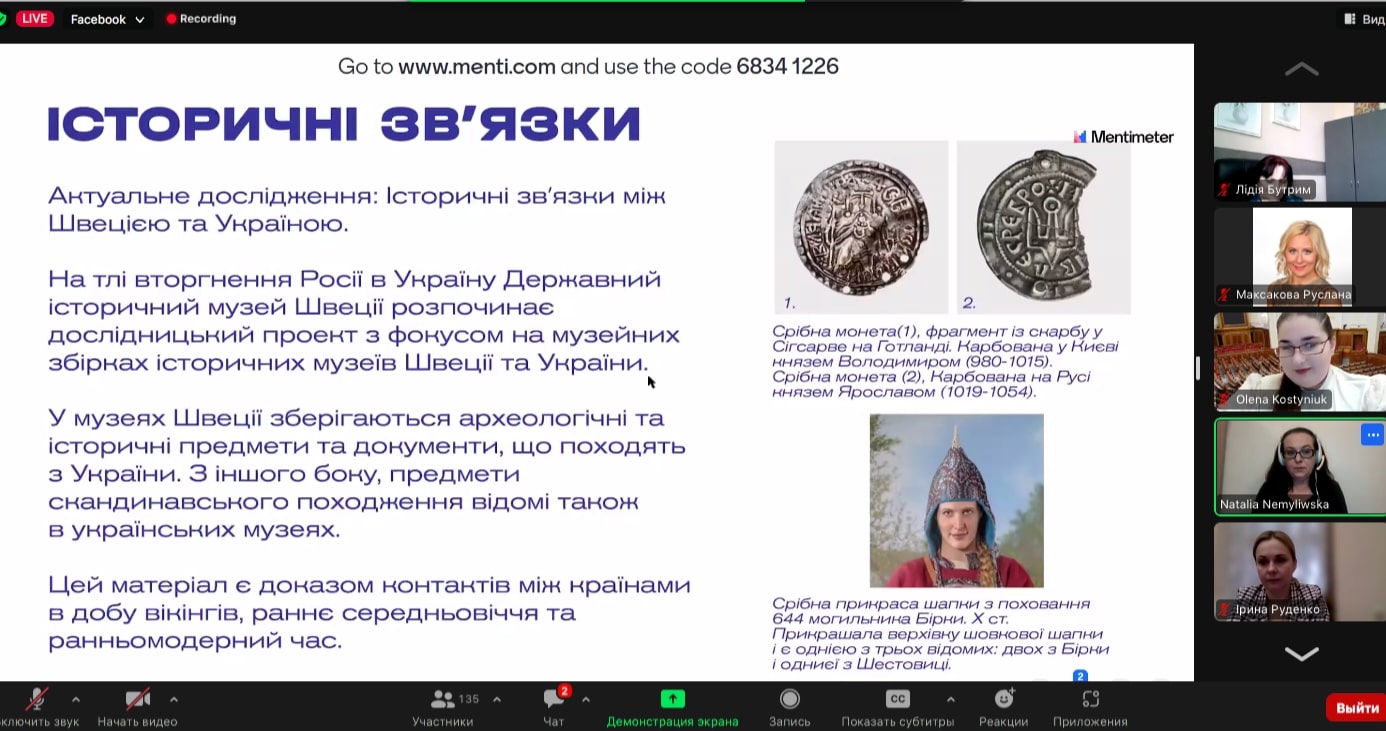Open the Вид view menu

[x=1364, y=19]
